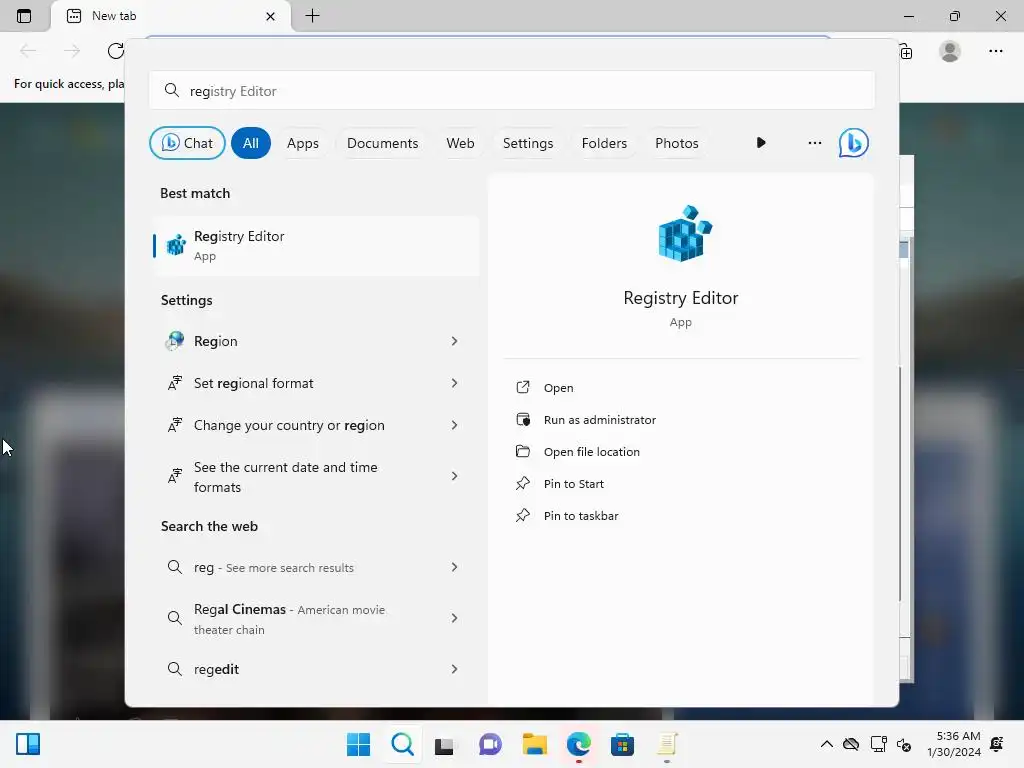
Task: Click the Edge tab actions menu icon
Action: click(24, 16)
